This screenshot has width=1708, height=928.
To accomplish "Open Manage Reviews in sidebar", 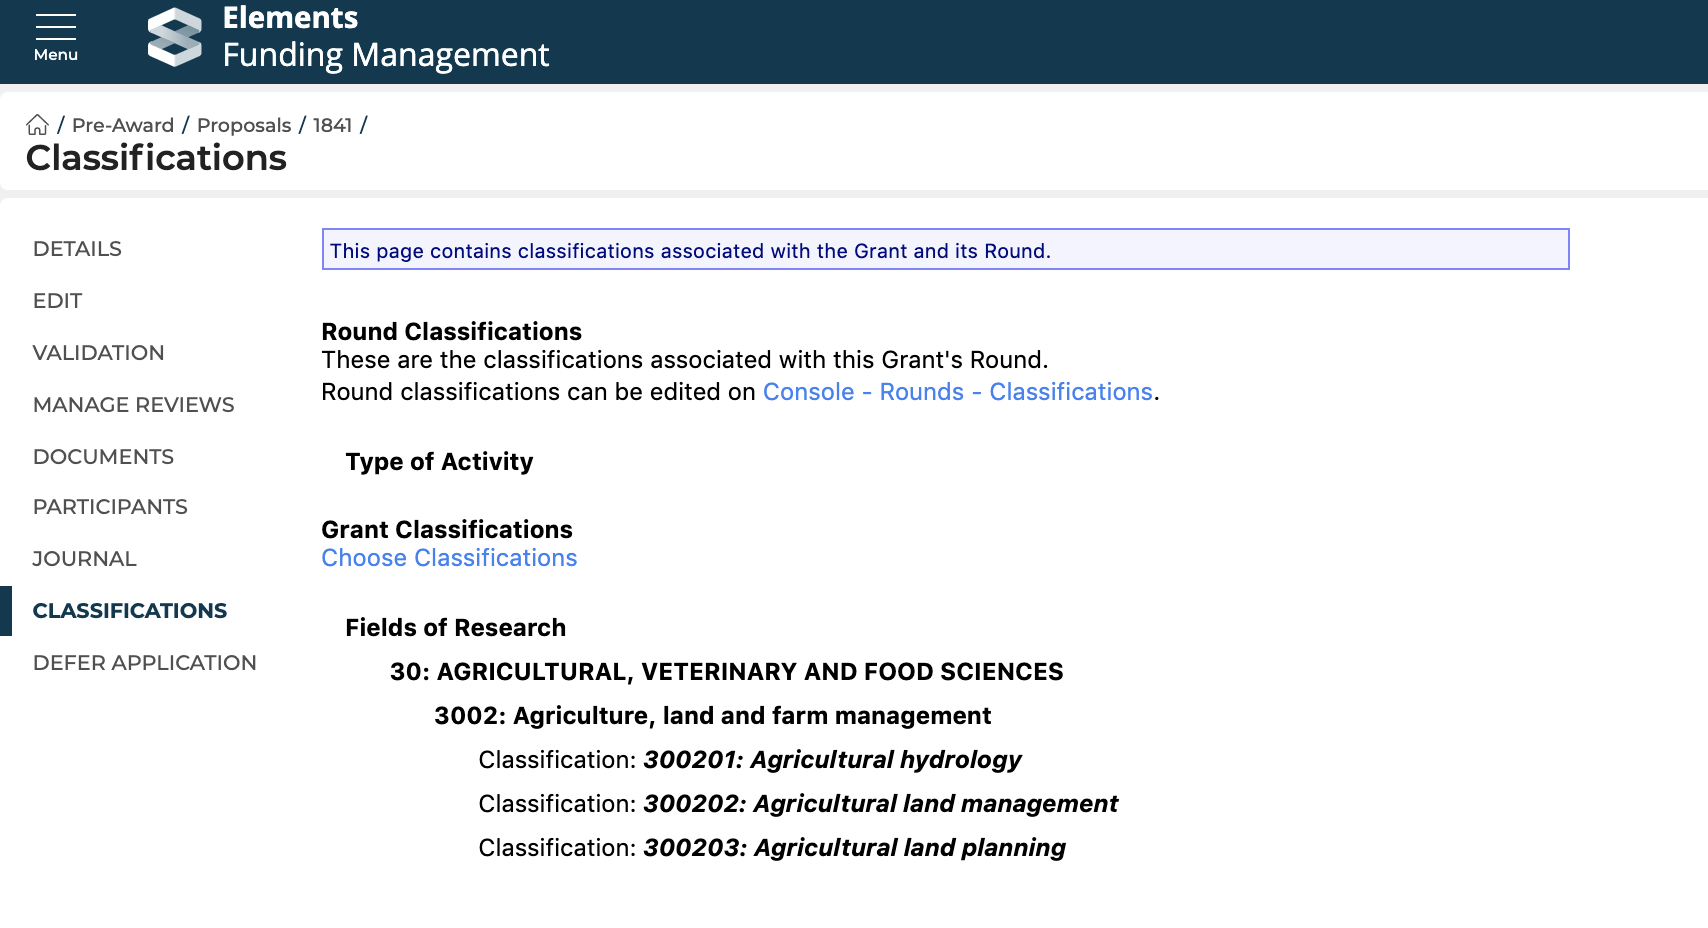I will (133, 405).
